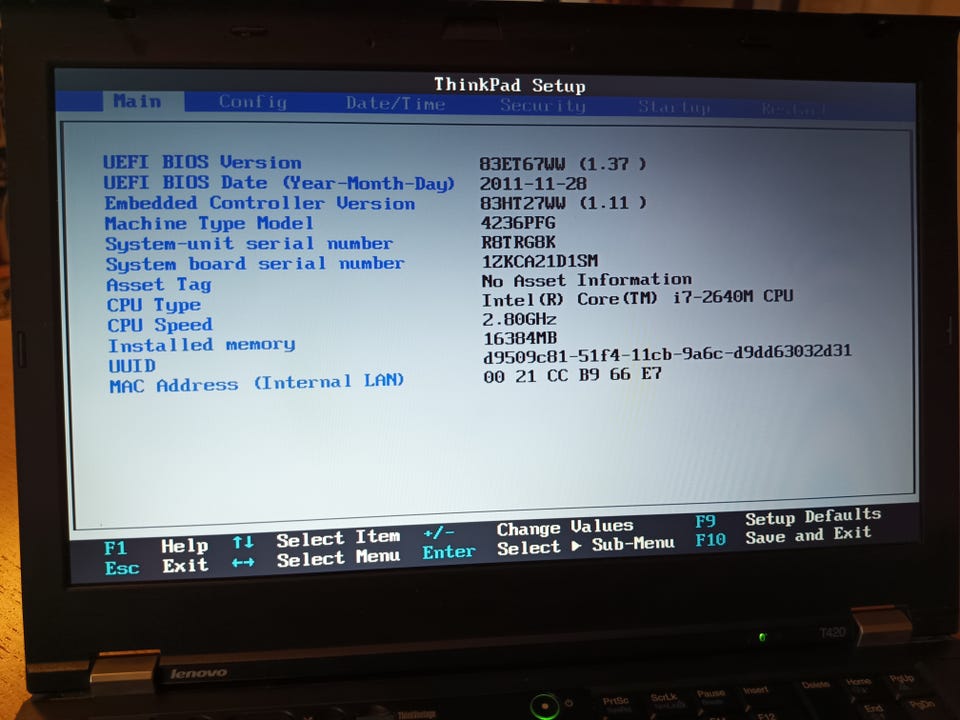Viewport: 960px width, 720px height.
Task: Open the Date/Time tab
Action: (x=396, y=103)
